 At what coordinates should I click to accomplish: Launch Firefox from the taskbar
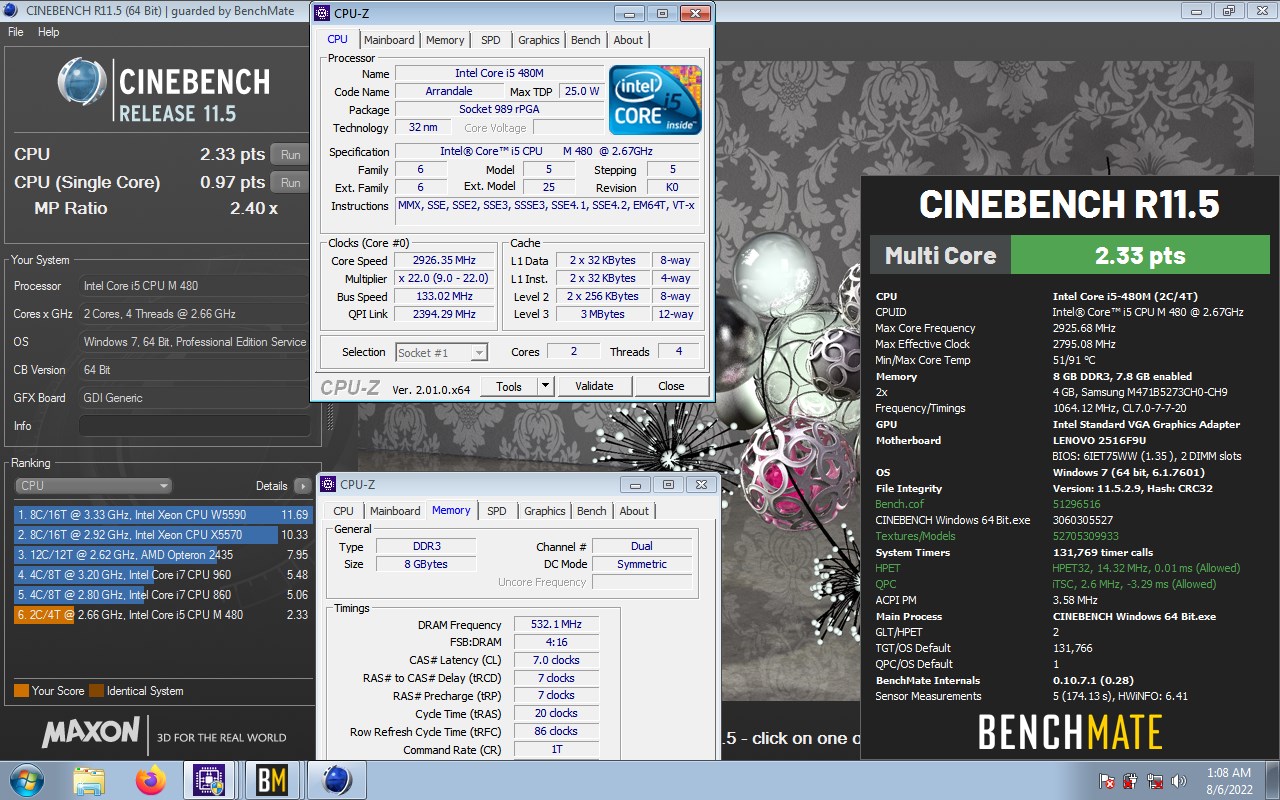(x=151, y=780)
